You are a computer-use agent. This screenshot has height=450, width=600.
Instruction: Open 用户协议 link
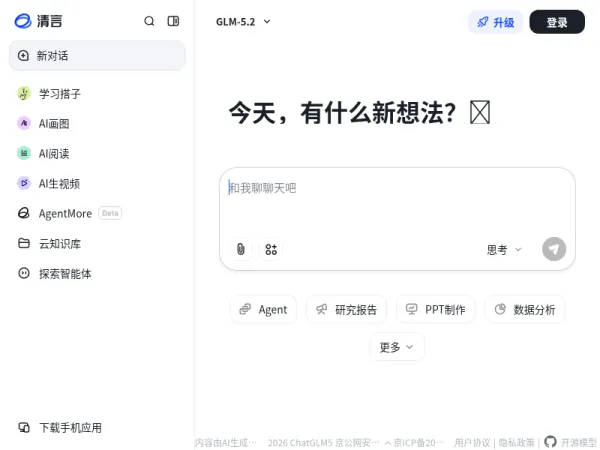(472, 443)
